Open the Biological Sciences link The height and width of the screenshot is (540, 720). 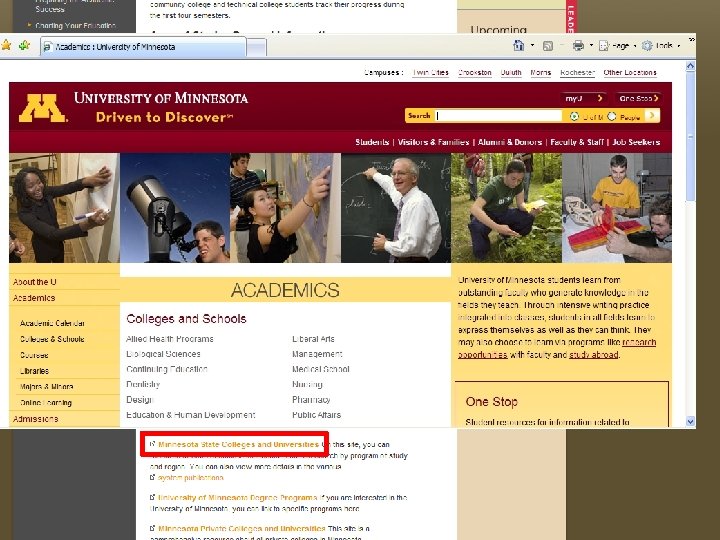[x=163, y=354]
